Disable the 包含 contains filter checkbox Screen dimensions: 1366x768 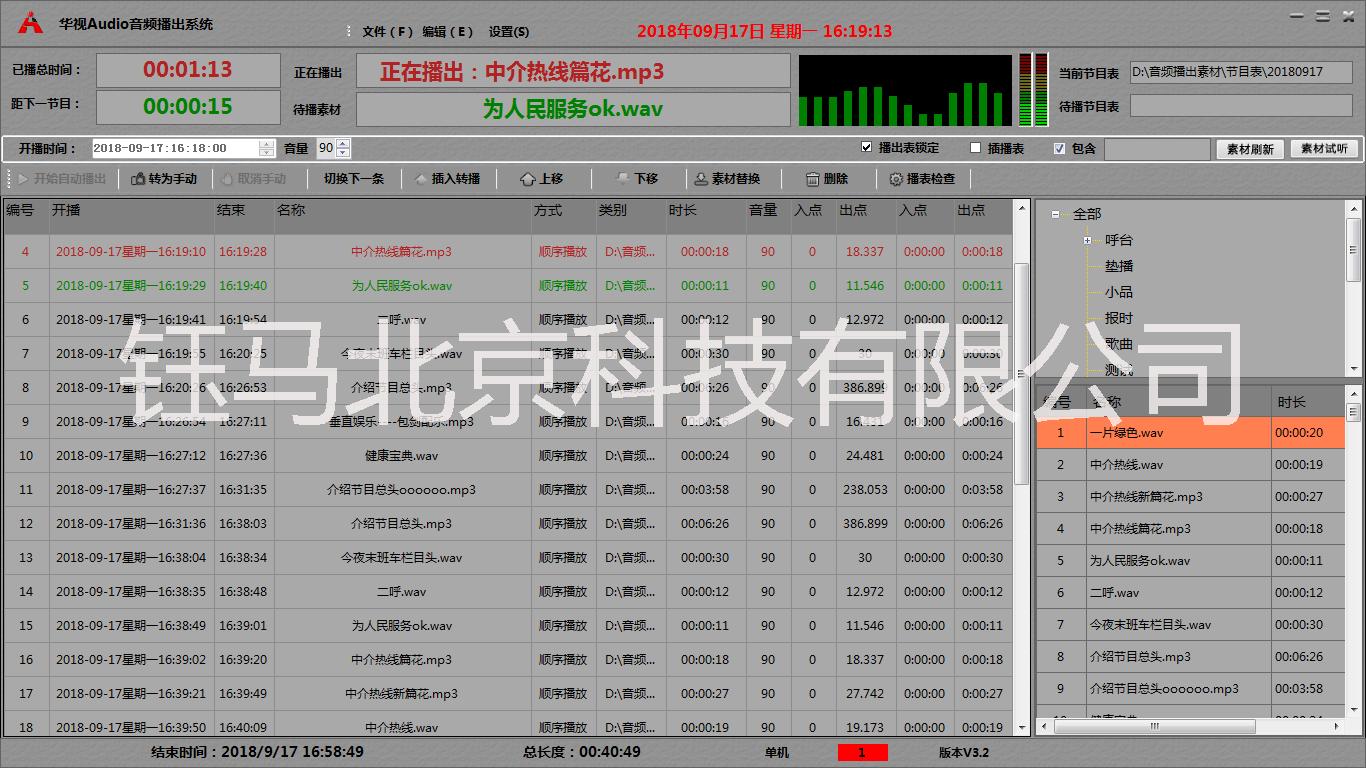click(1058, 147)
